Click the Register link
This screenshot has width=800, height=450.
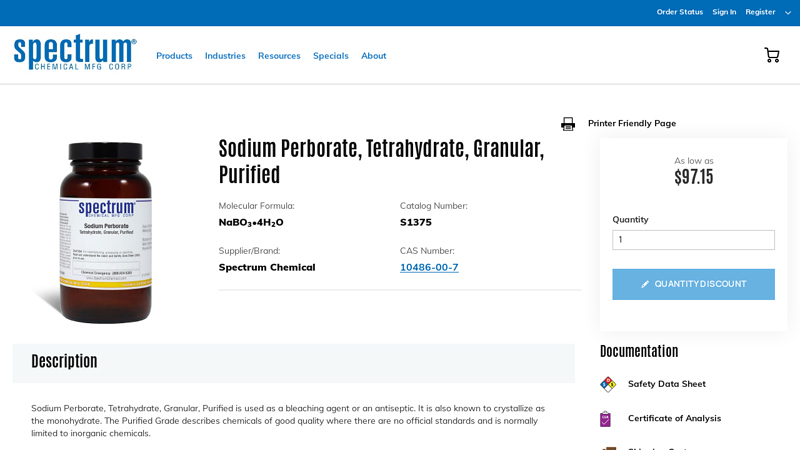[x=760, y=12]
